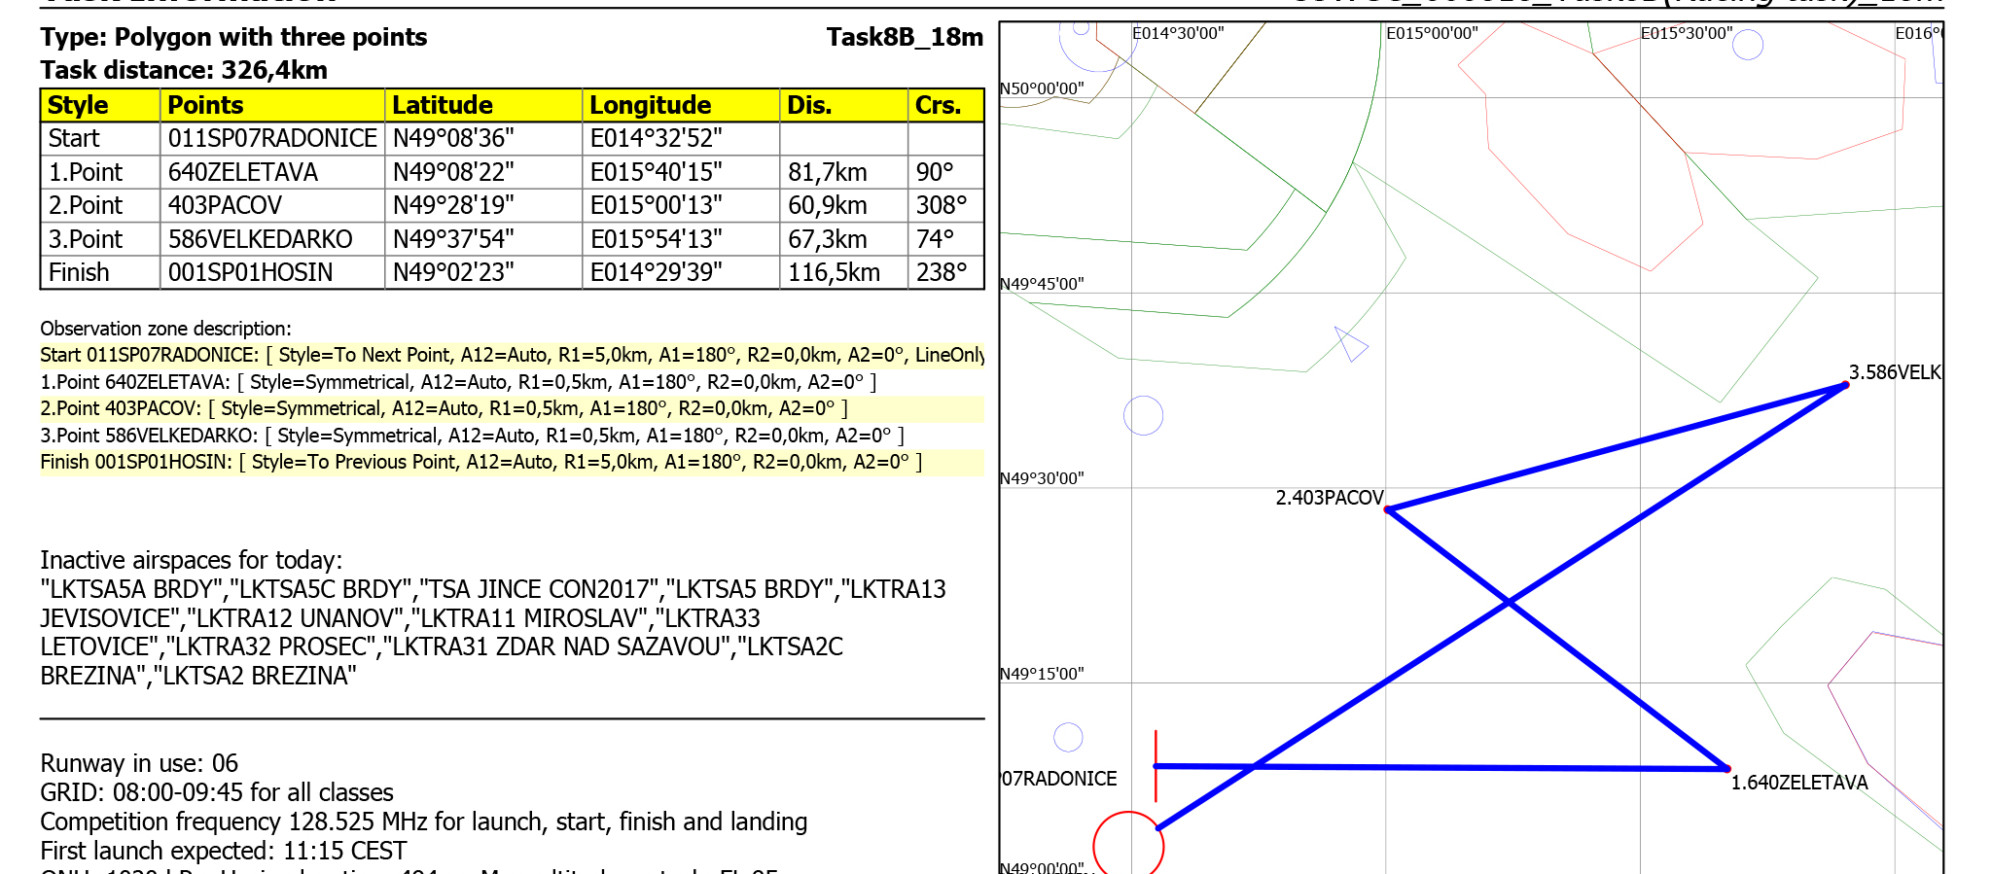This screenshot has height=874, width=1992.
Task: Click the Task8B_18m title text
Action: click(904, 37)
